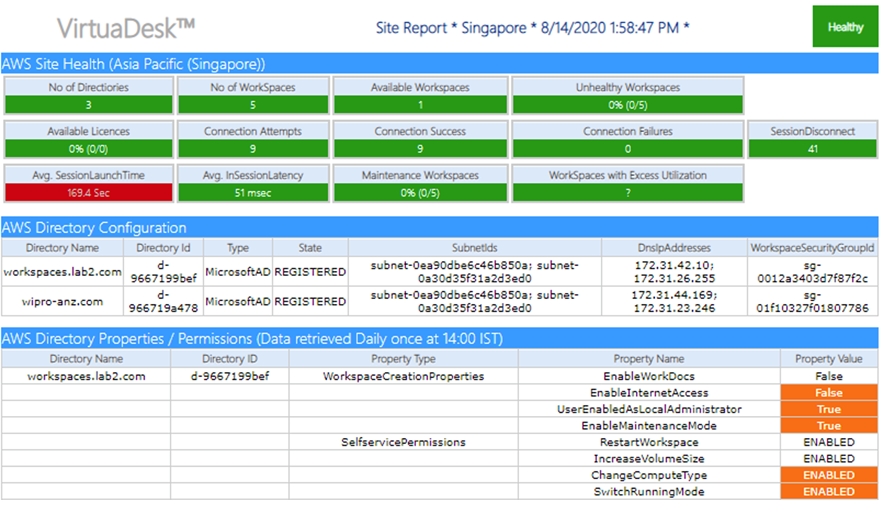Click DNS addresses 172.31.42.10; 172.31.26.255

click(674, 271)
